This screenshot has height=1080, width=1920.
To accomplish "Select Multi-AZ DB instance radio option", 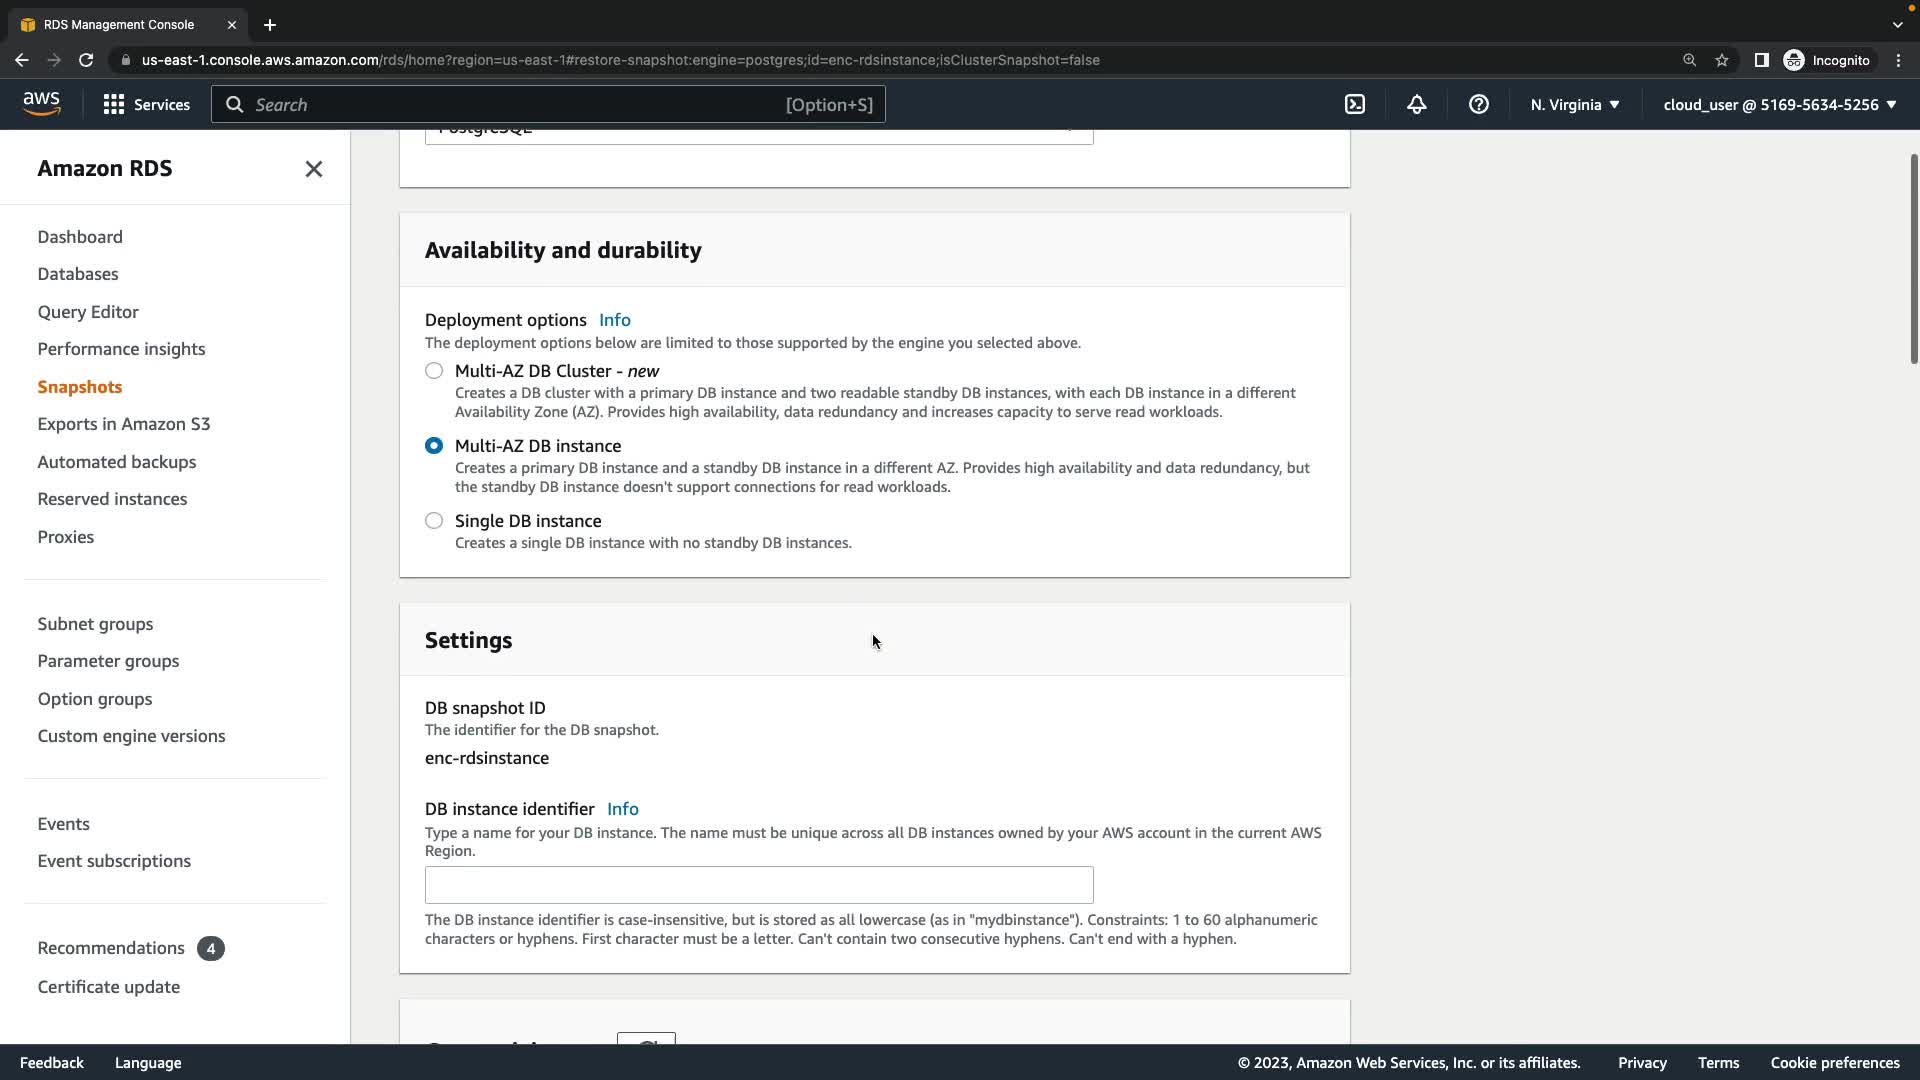I will (x=434, y=446).
